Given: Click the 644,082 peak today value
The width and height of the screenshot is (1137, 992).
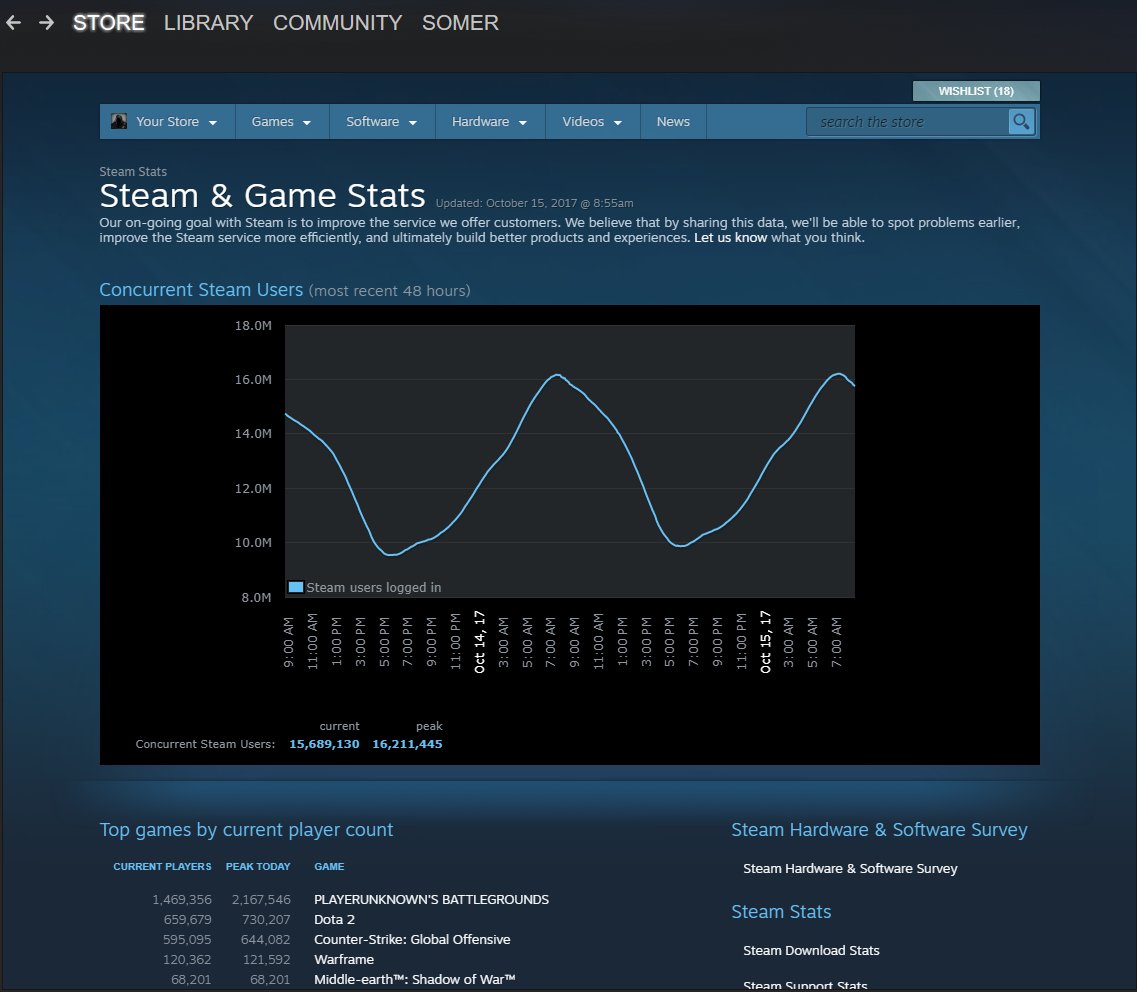Looking at the screenshot, I should (x=265, y=939).
